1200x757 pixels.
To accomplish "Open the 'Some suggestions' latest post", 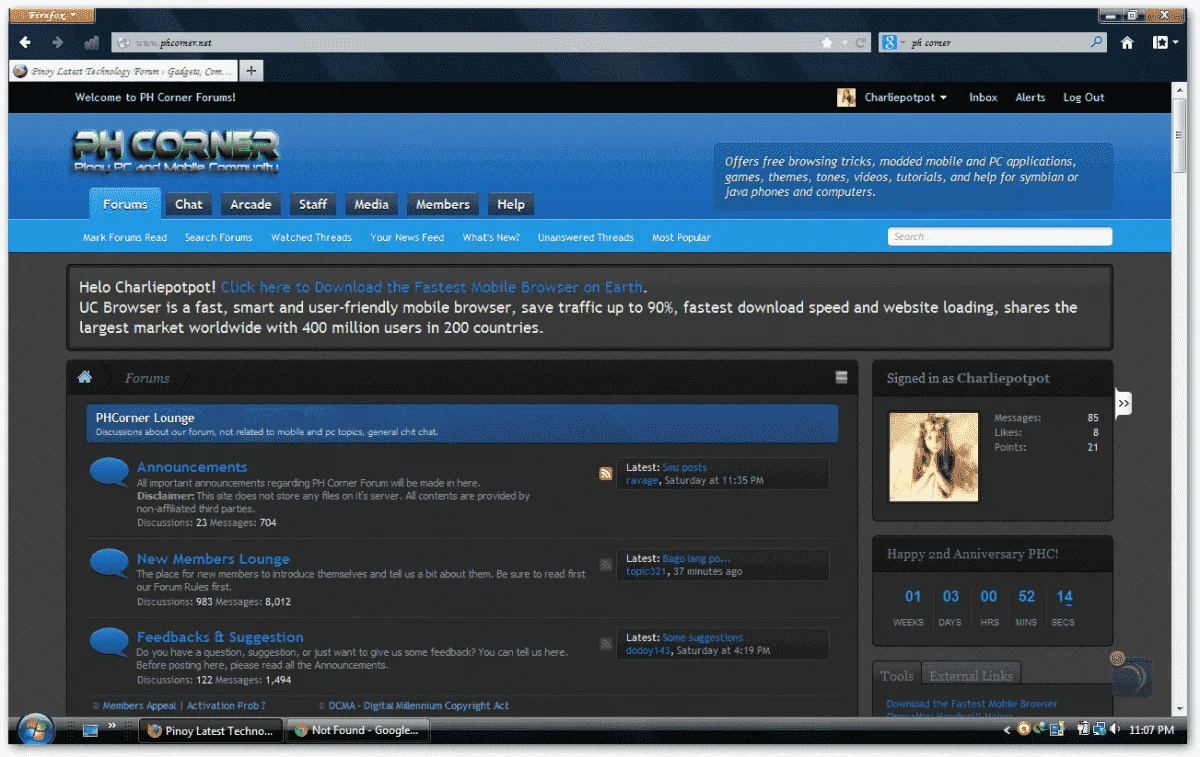I will point(702,637).
